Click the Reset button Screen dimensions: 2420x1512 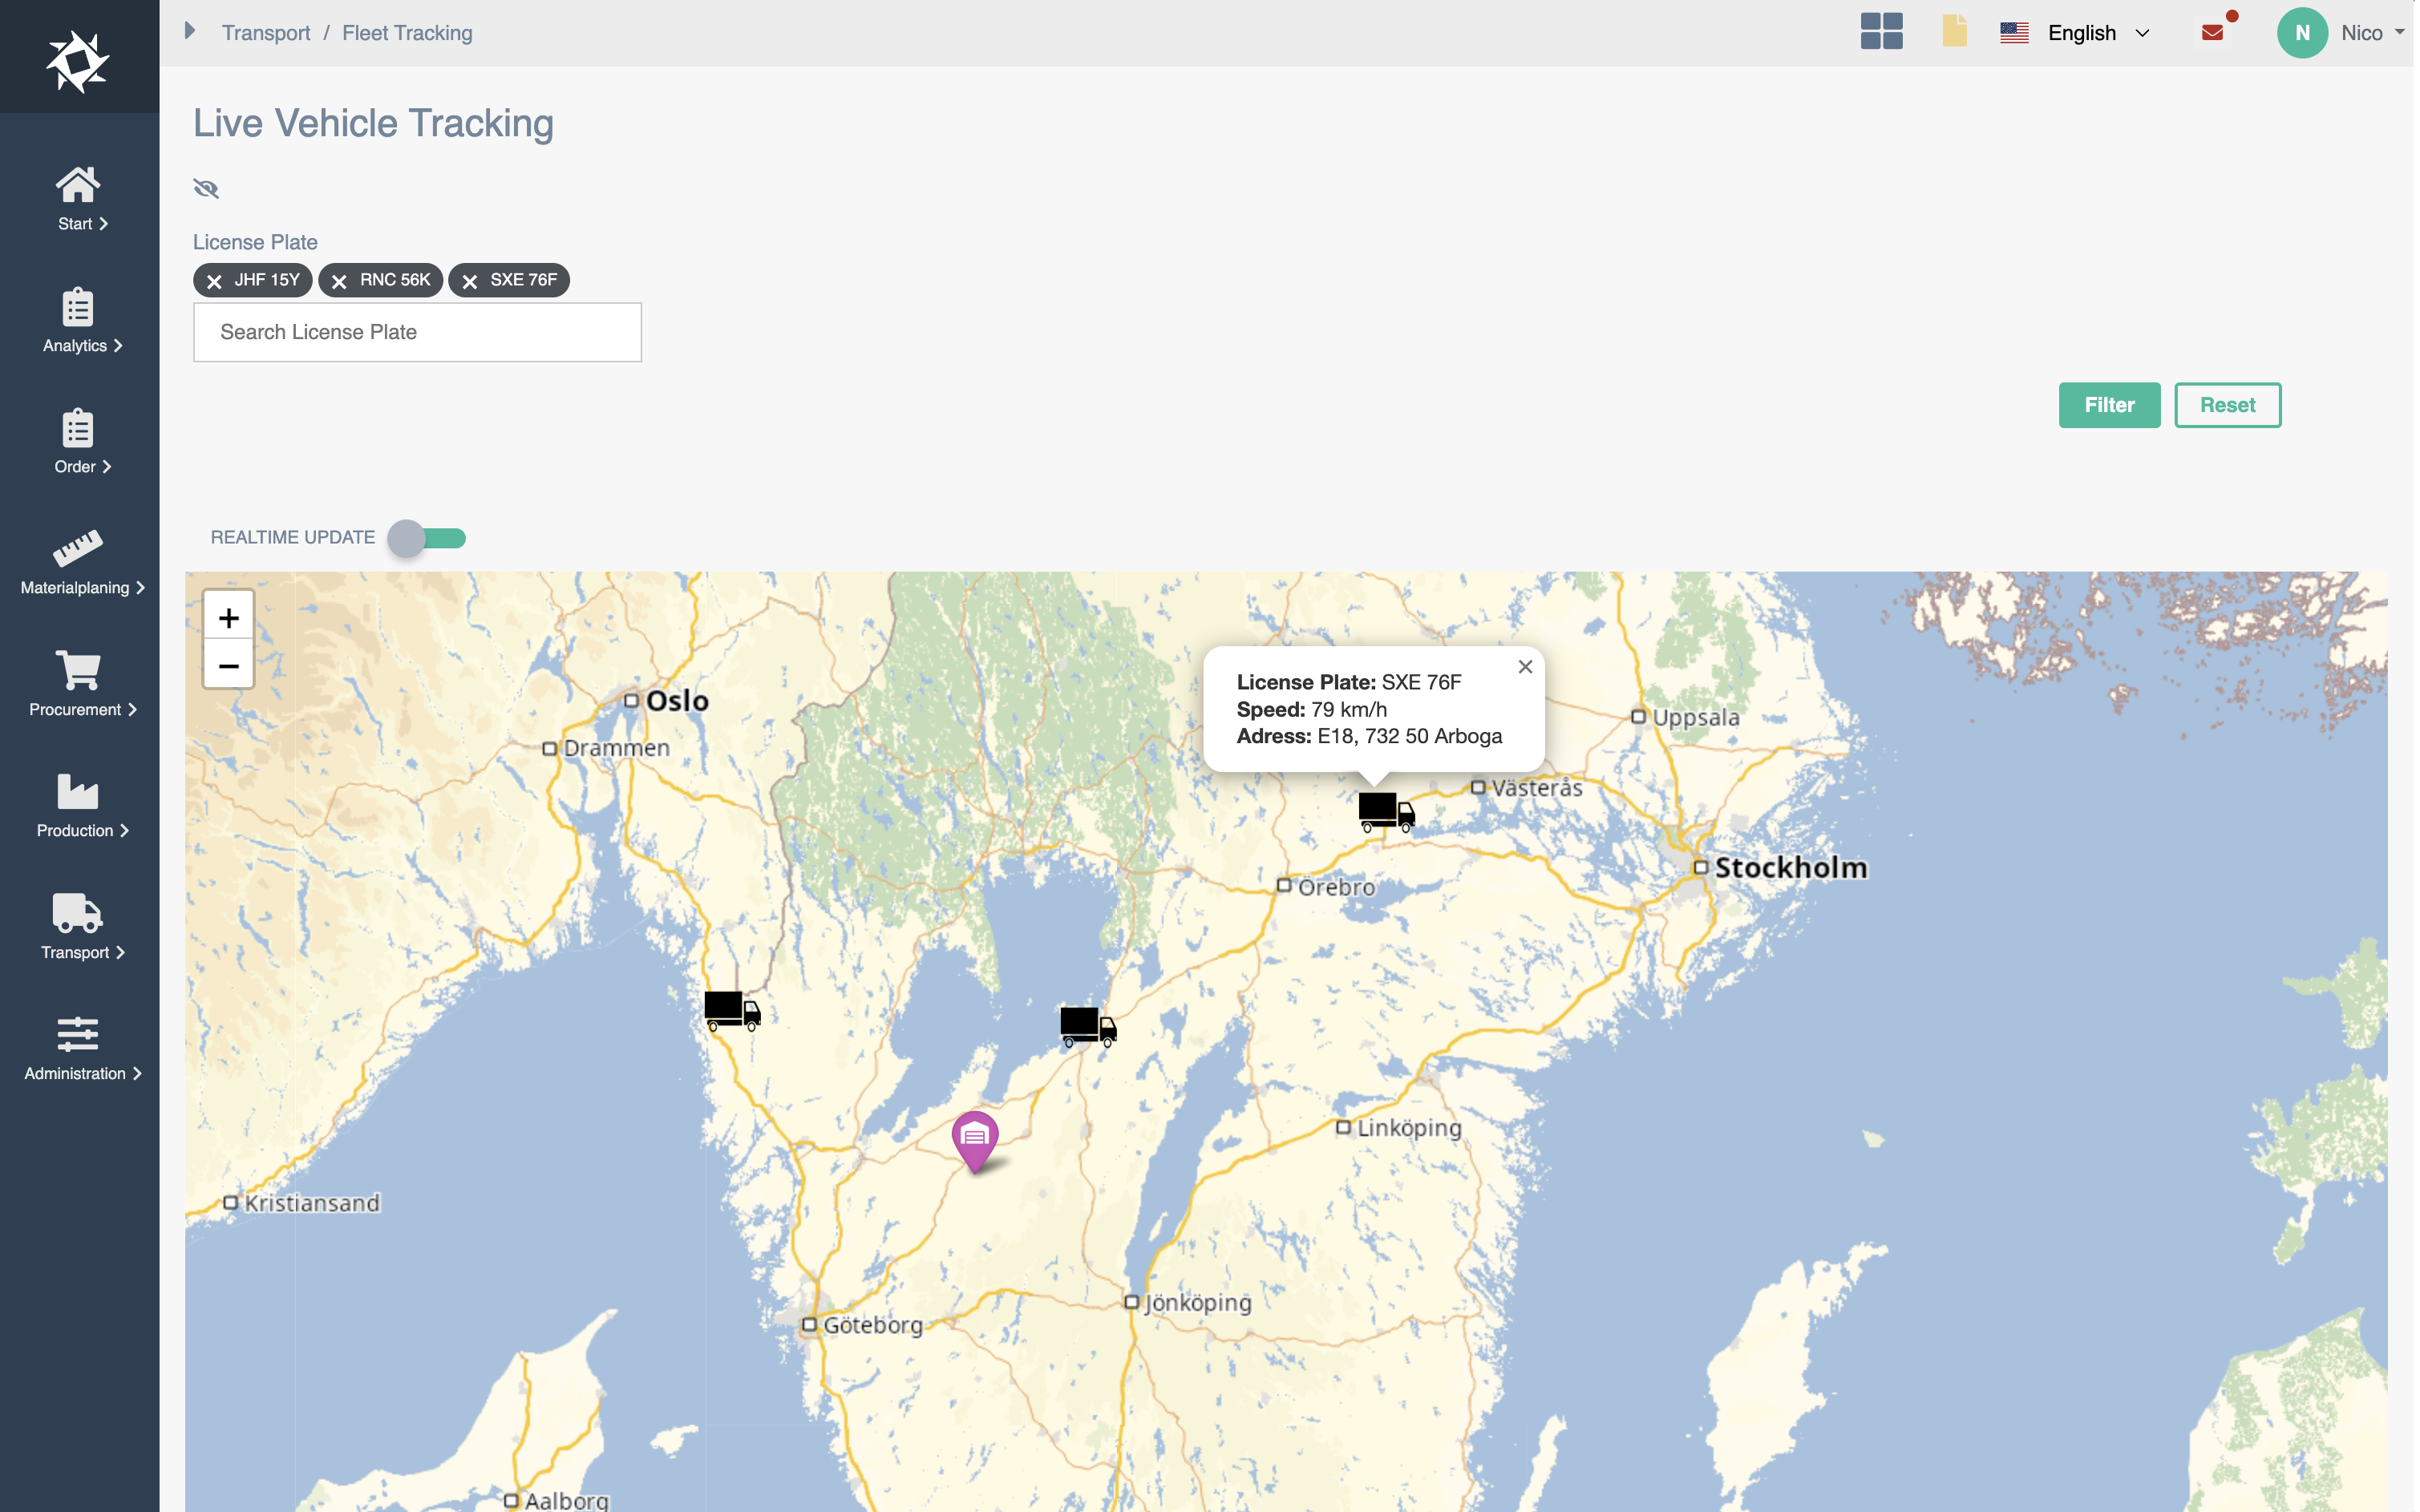(2226, 405)
